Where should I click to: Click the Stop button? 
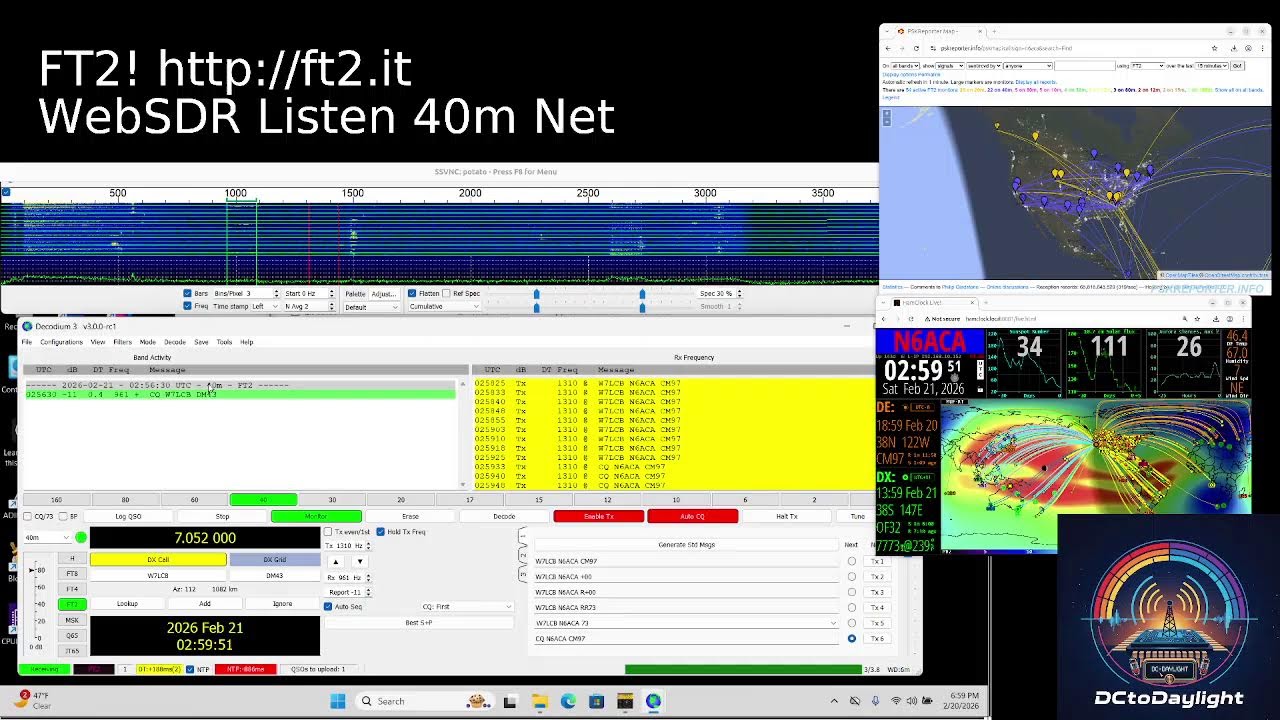tap(222, 516)
